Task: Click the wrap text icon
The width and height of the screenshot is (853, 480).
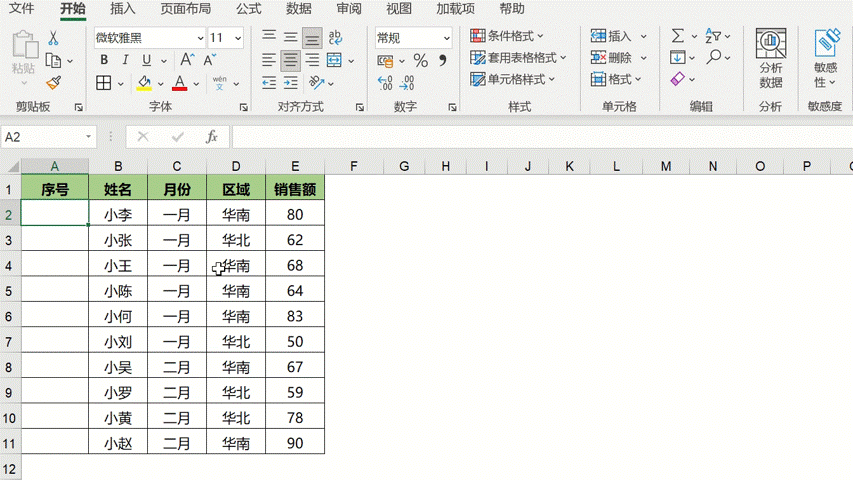Action: click(x=335, y=38)
